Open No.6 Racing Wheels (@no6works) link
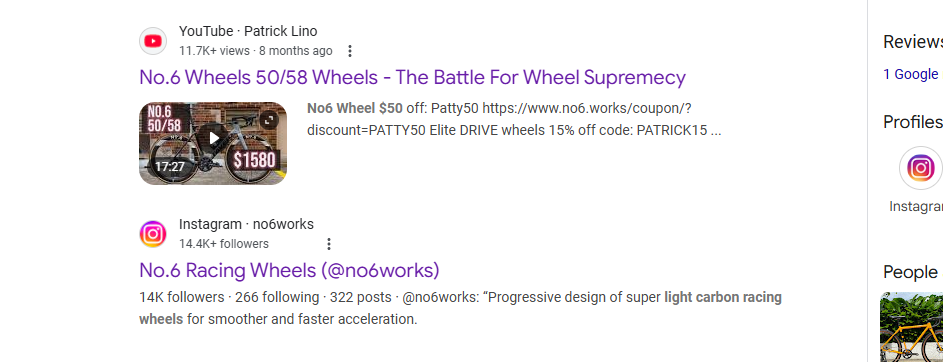This screenshot has width=943, height=362. (x=289, y=271)
